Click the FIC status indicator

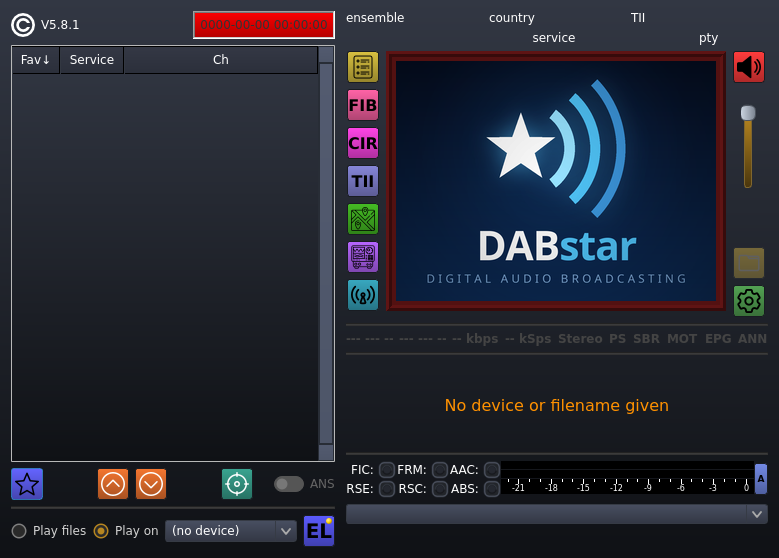(387, 470)
